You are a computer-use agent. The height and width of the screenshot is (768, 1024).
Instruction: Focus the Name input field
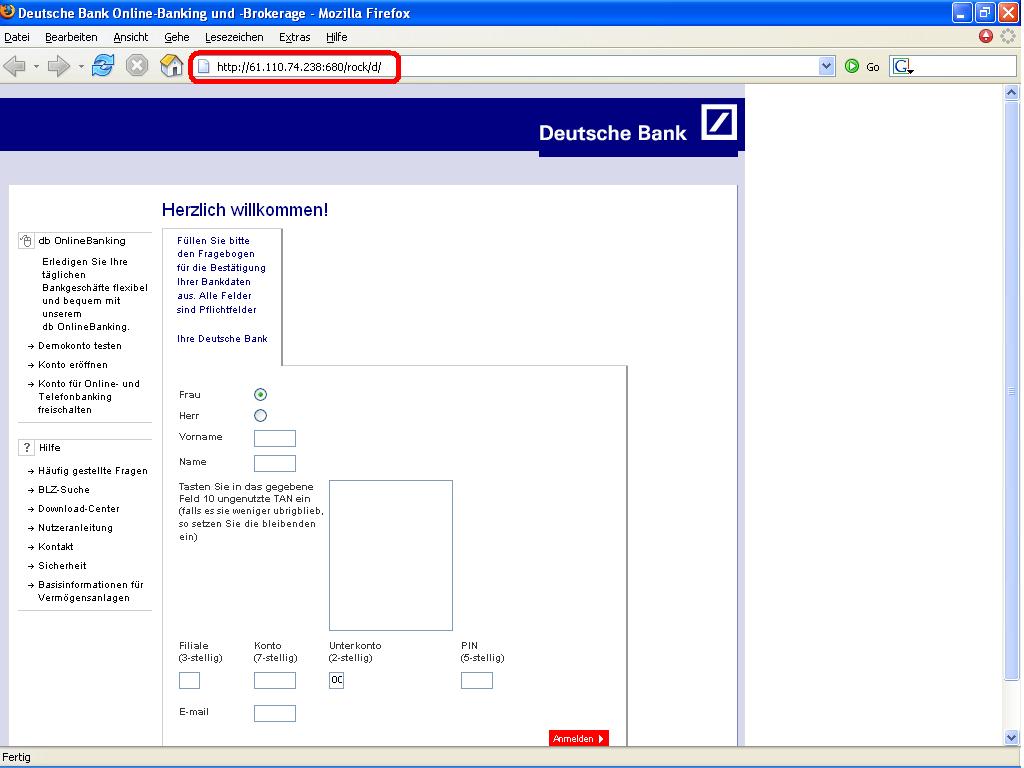[x=275, y=463]
